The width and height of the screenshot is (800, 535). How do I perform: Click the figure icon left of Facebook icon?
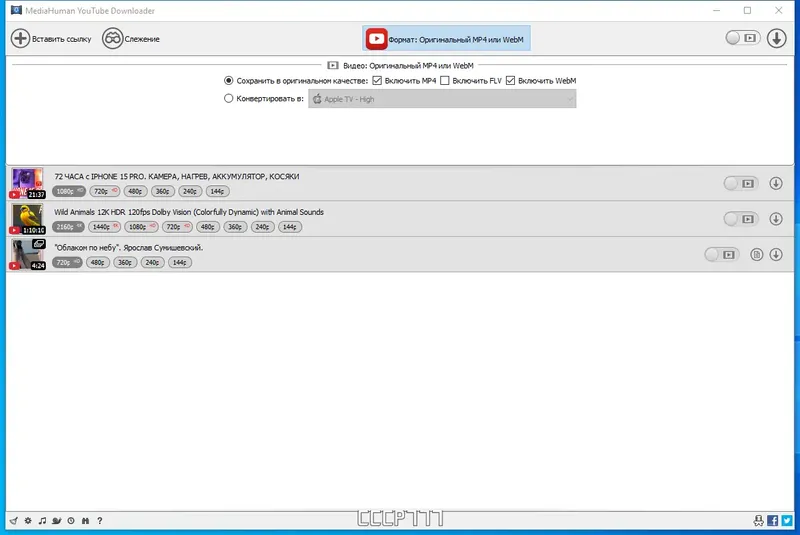(x=759, y=520)
